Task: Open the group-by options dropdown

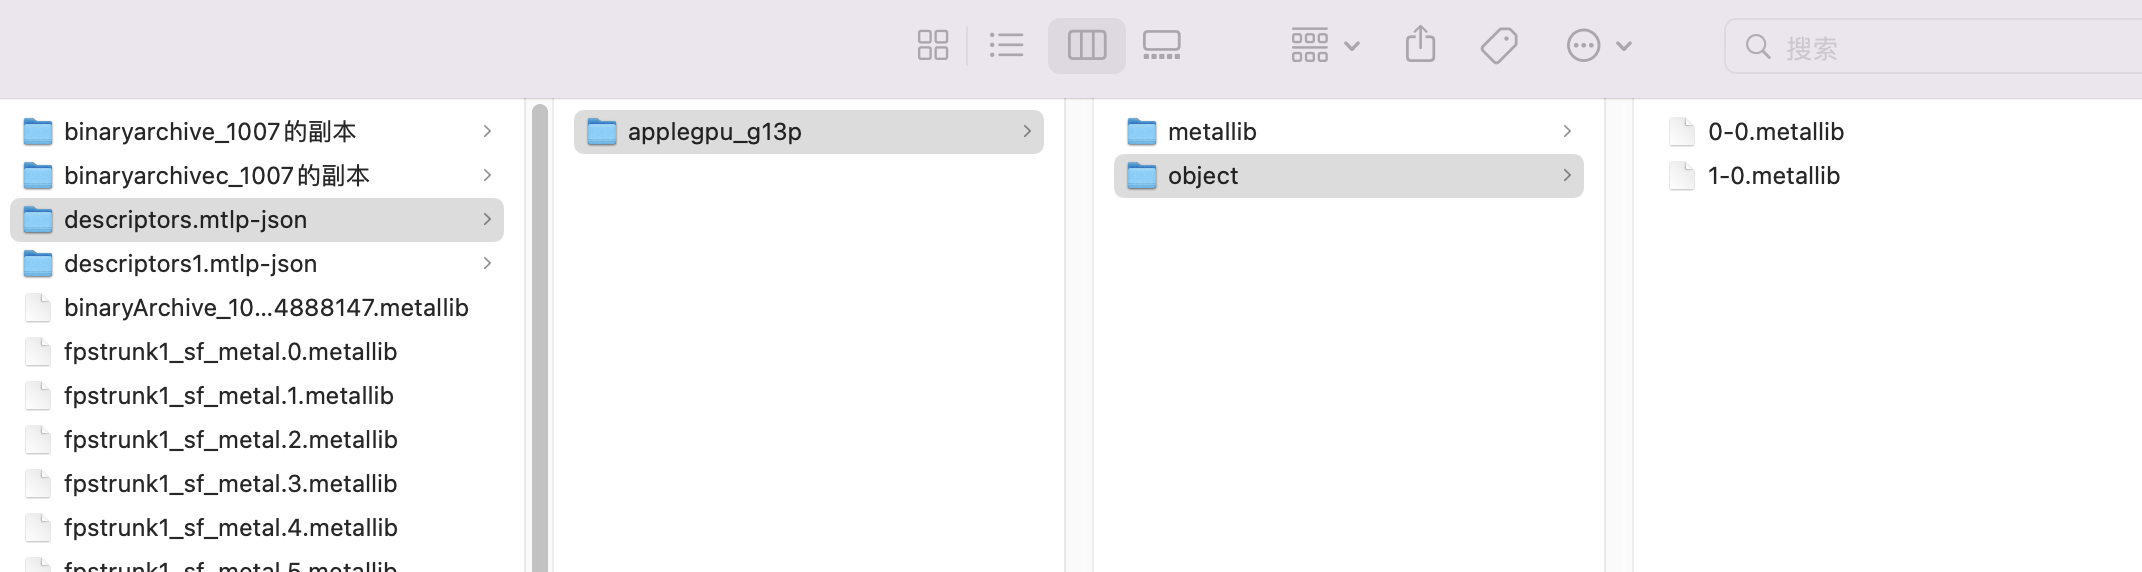Action: coord(1324,46)
